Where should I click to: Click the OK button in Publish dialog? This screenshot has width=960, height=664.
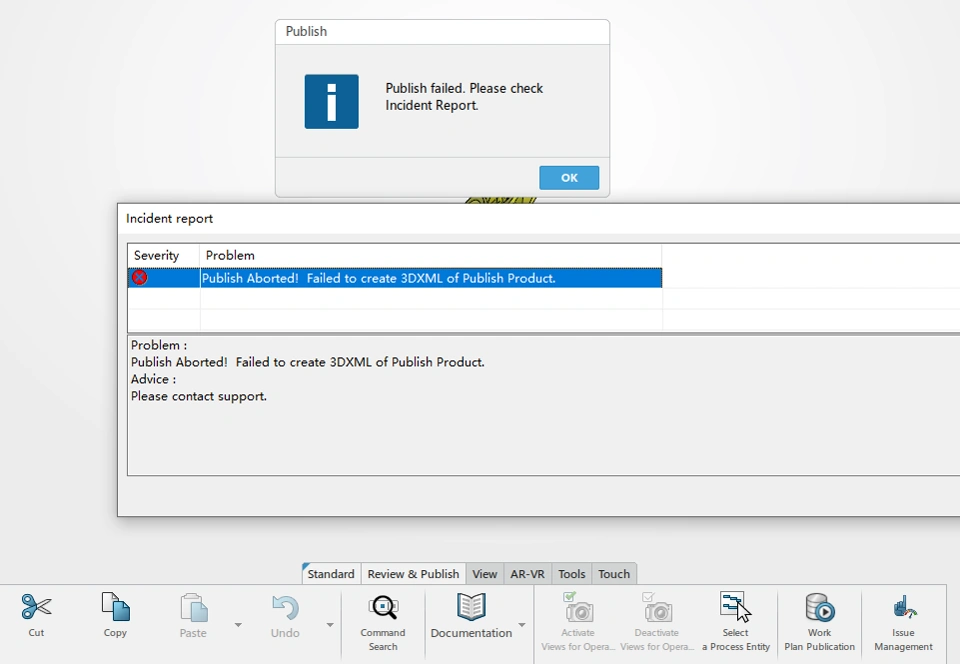click(x=569, y=177)
